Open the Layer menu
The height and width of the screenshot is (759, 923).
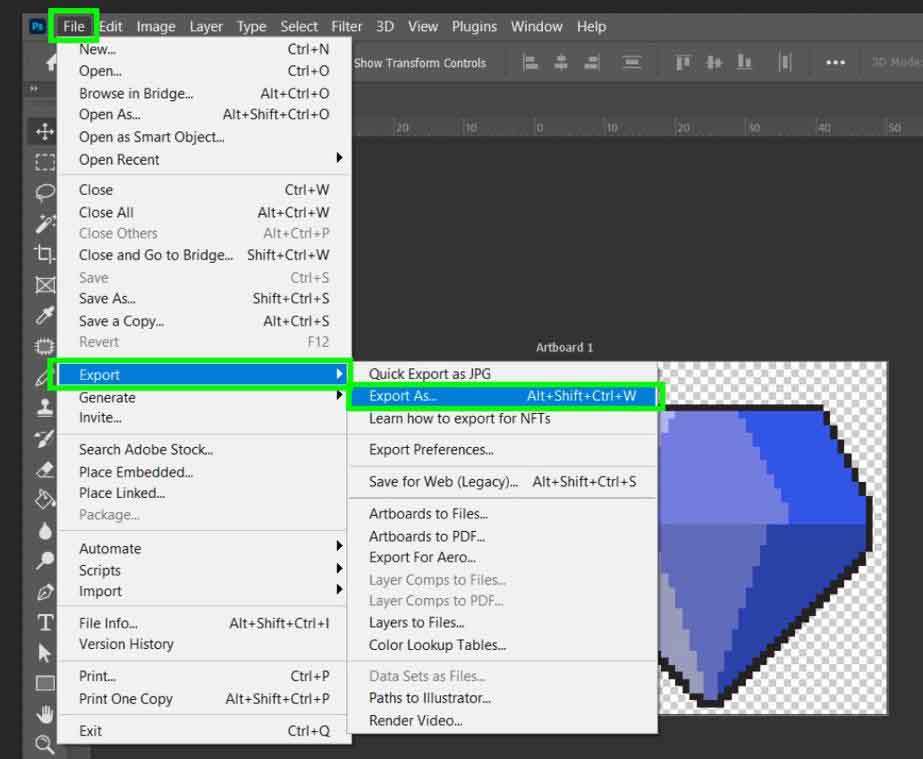click(206, 26)
